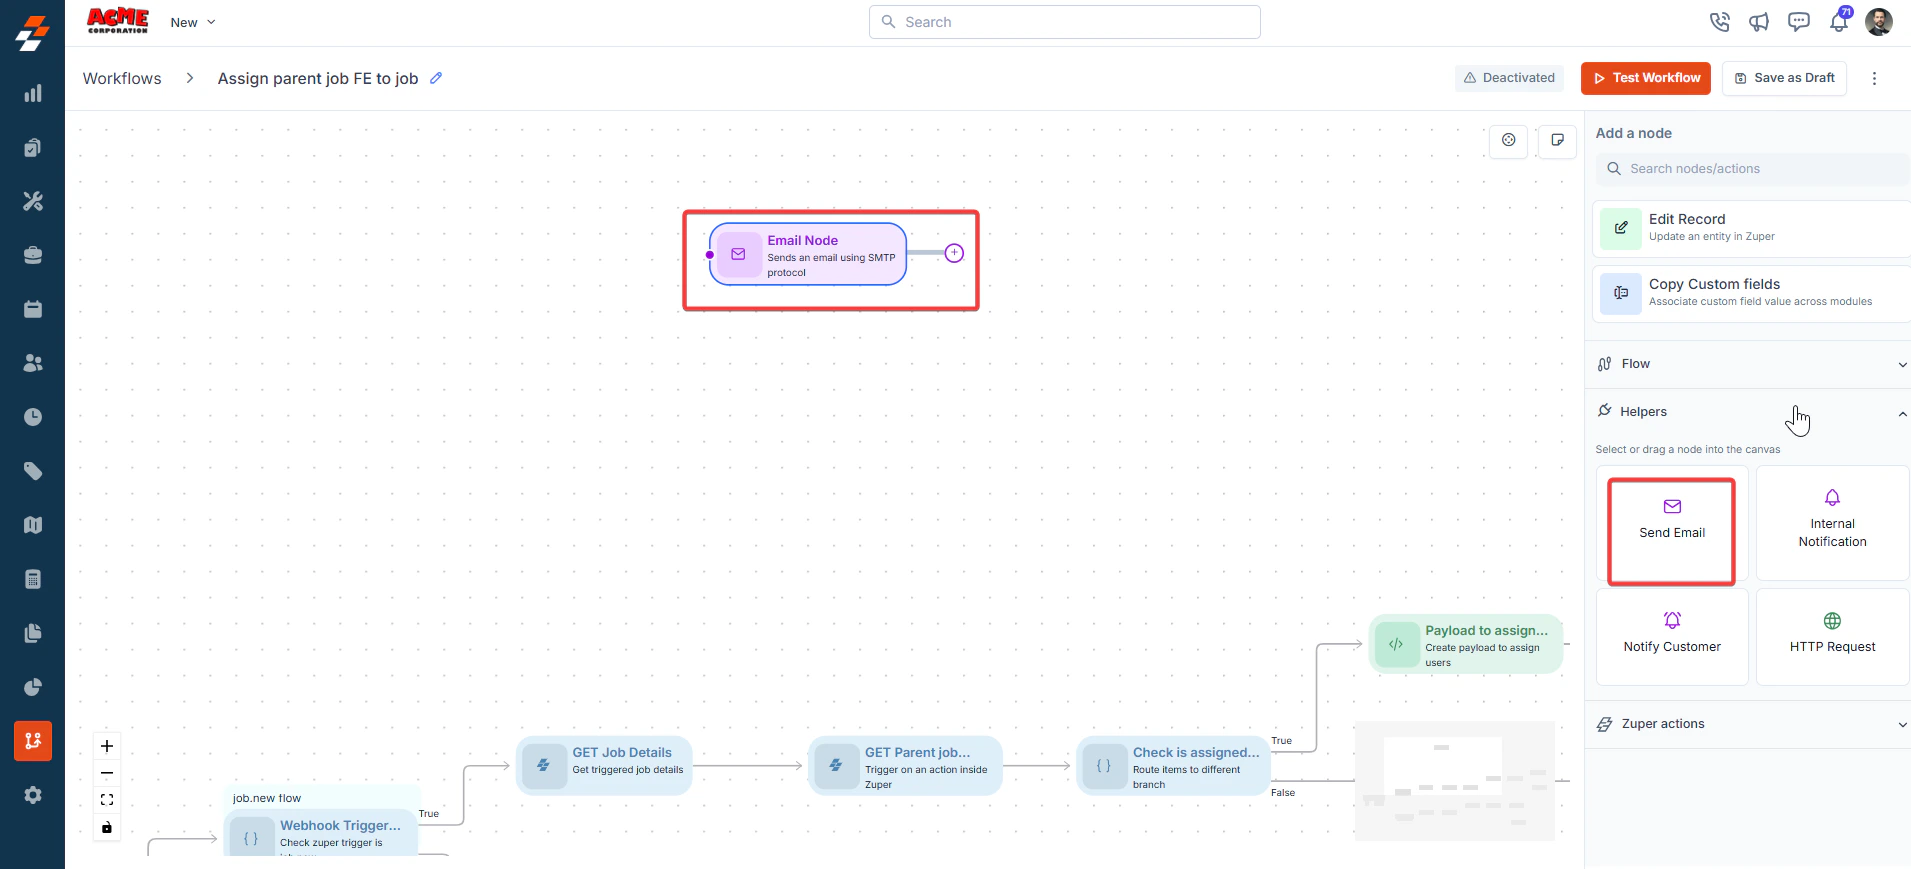
Task: Open the users/people sidebar icon
Action: point(33,363)
